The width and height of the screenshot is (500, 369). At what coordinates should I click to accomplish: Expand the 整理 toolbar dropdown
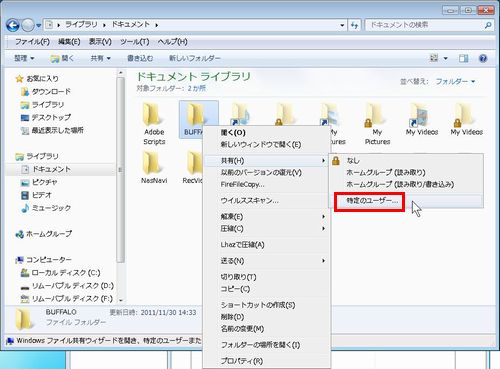(x=24, y=58)
